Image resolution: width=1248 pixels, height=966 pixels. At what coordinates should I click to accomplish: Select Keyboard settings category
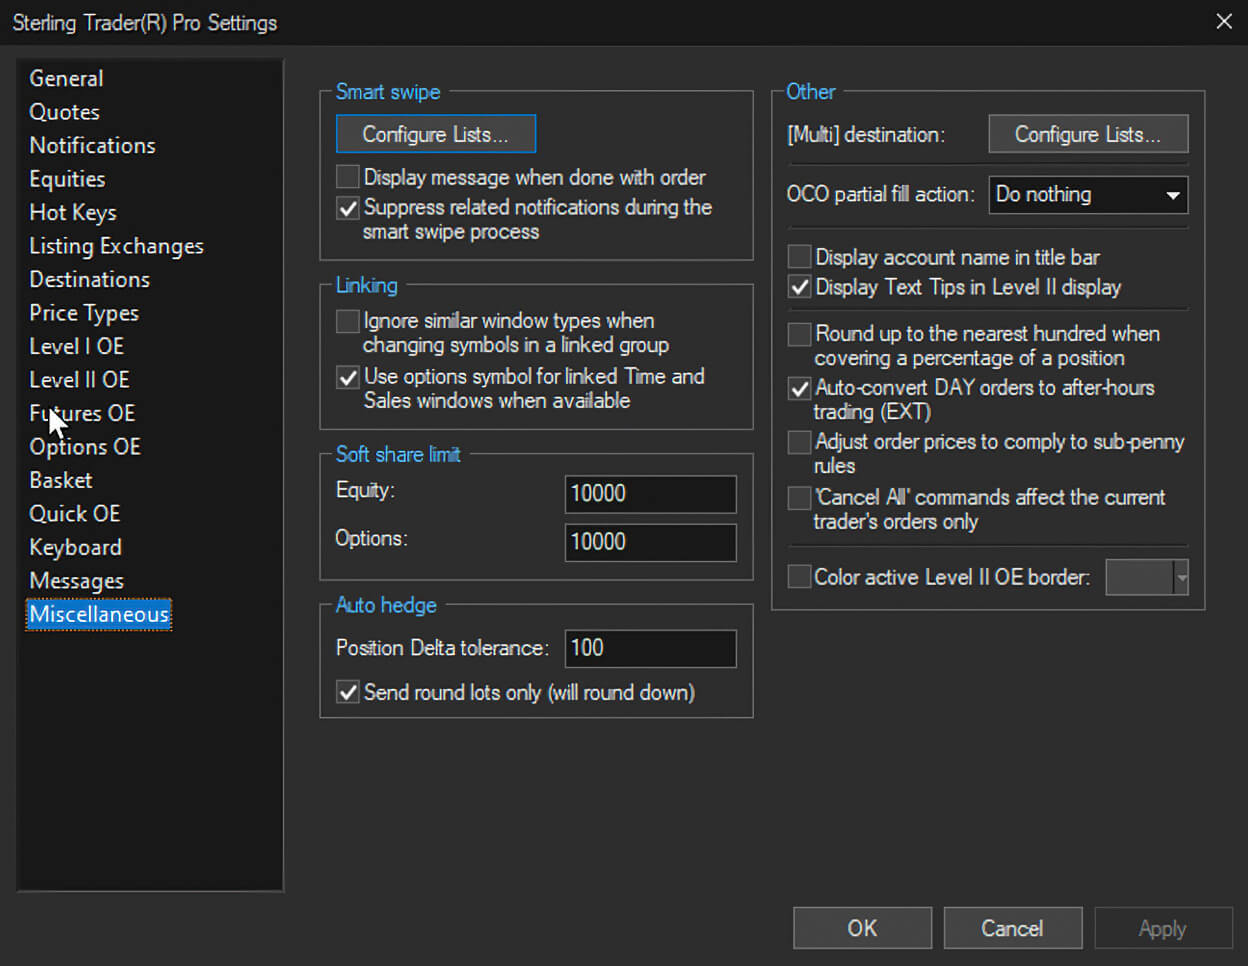75,547
